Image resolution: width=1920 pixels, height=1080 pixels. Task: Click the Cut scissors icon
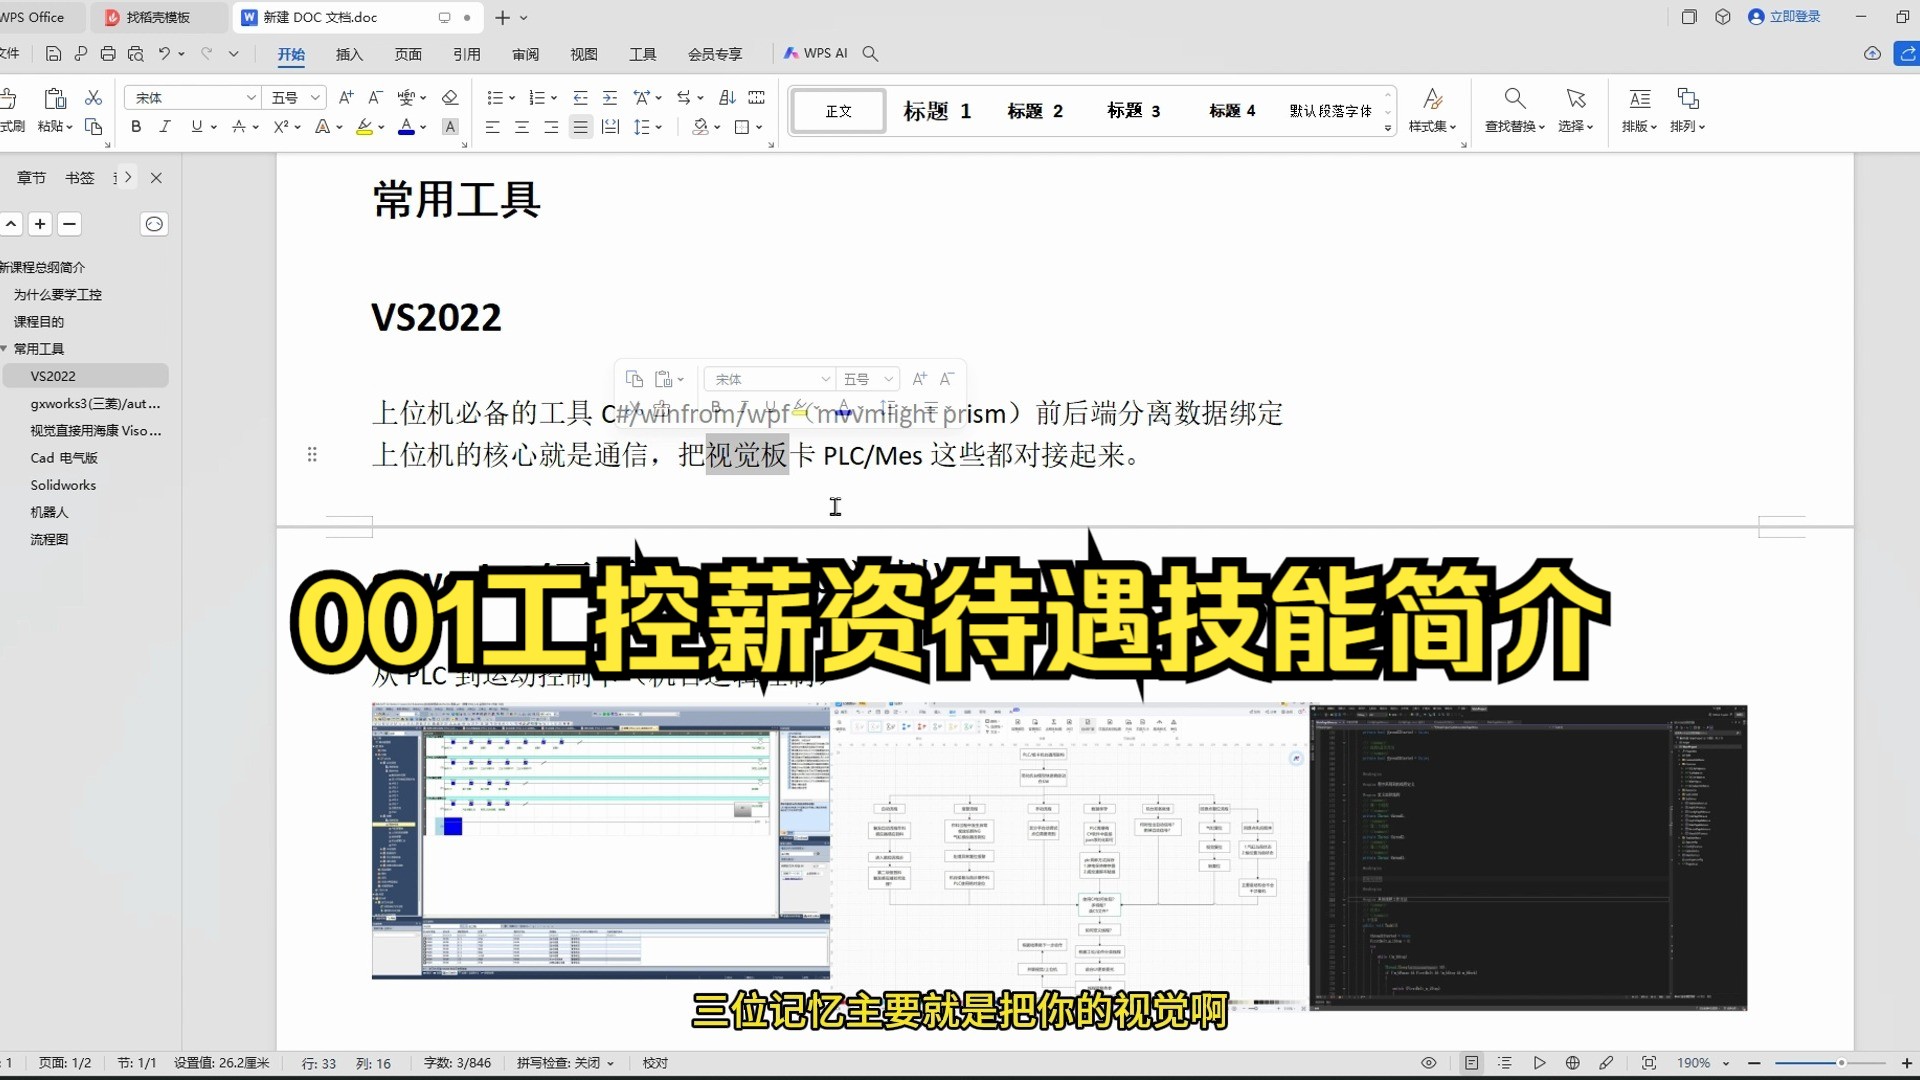point(93,97)
